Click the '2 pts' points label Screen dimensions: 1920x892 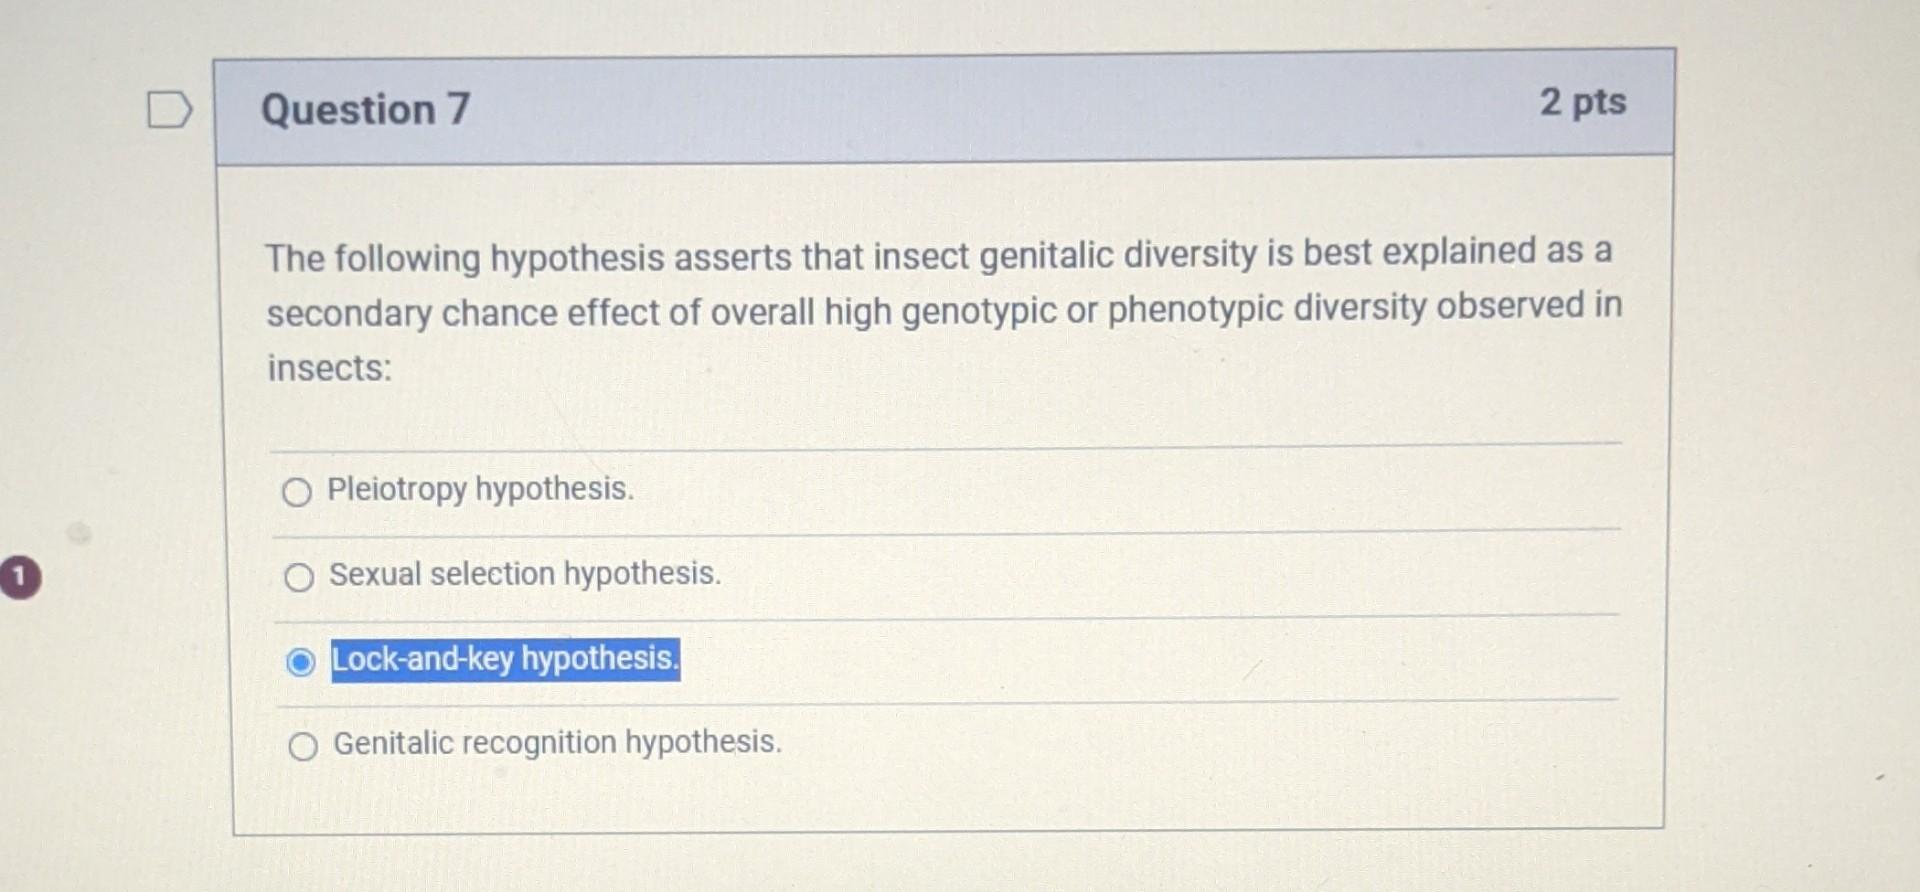[1582, 104]
